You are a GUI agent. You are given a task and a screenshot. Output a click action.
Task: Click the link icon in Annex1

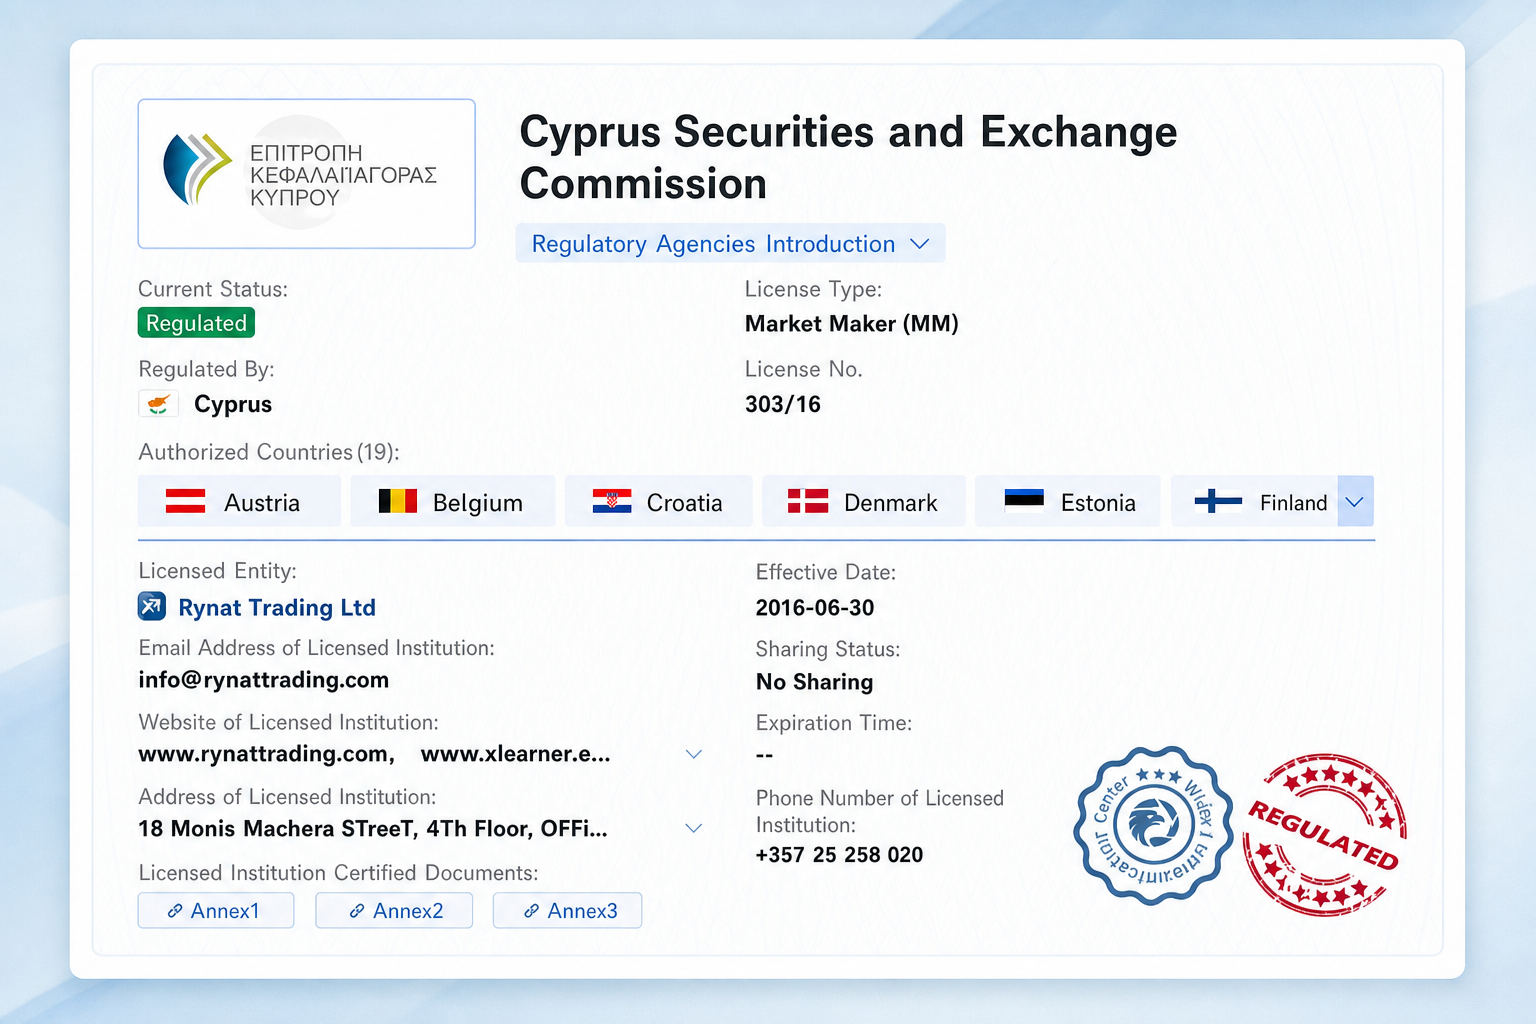(x=175, y=911)
